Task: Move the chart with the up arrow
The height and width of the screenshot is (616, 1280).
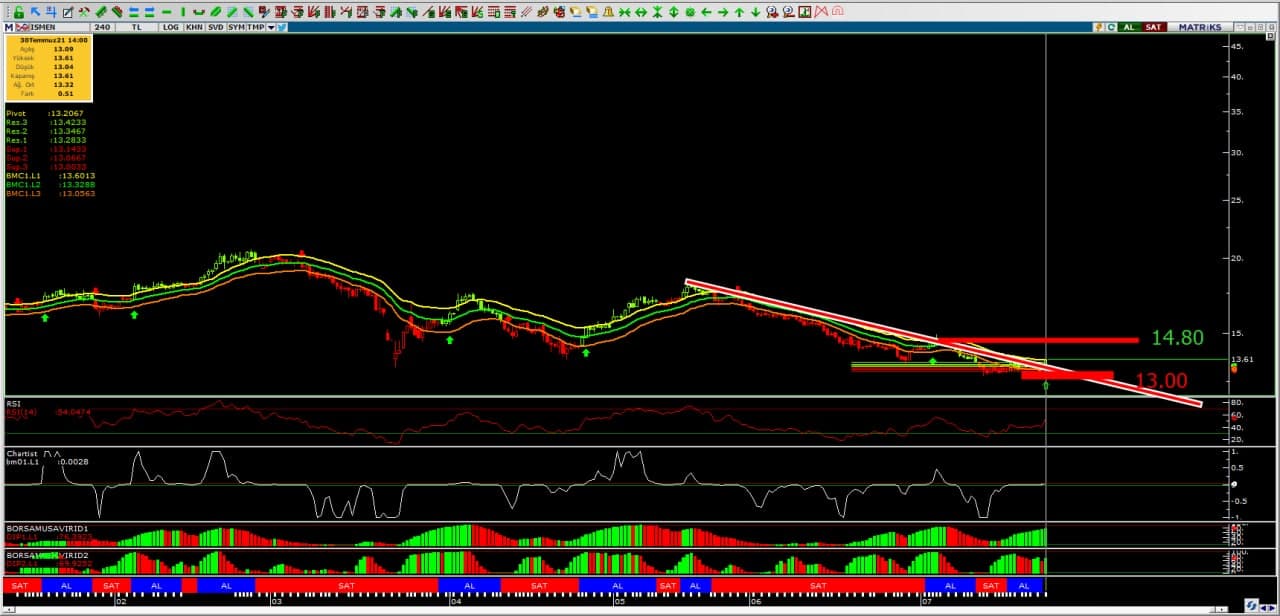Action: [x=739, y=12]
